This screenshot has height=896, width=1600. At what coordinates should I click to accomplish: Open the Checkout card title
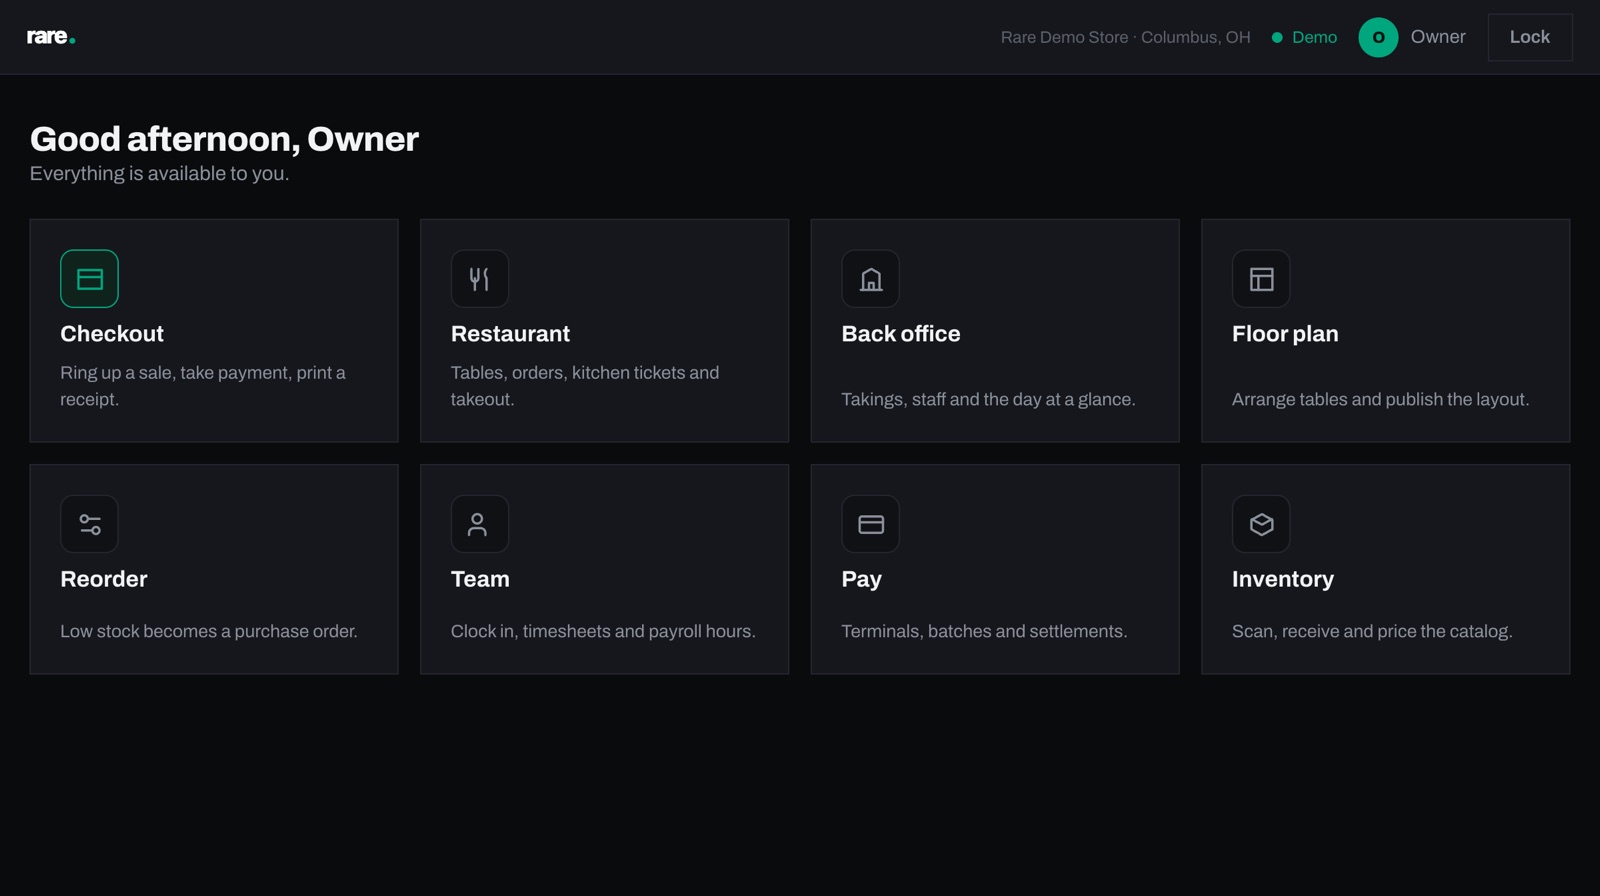[112, 334]
